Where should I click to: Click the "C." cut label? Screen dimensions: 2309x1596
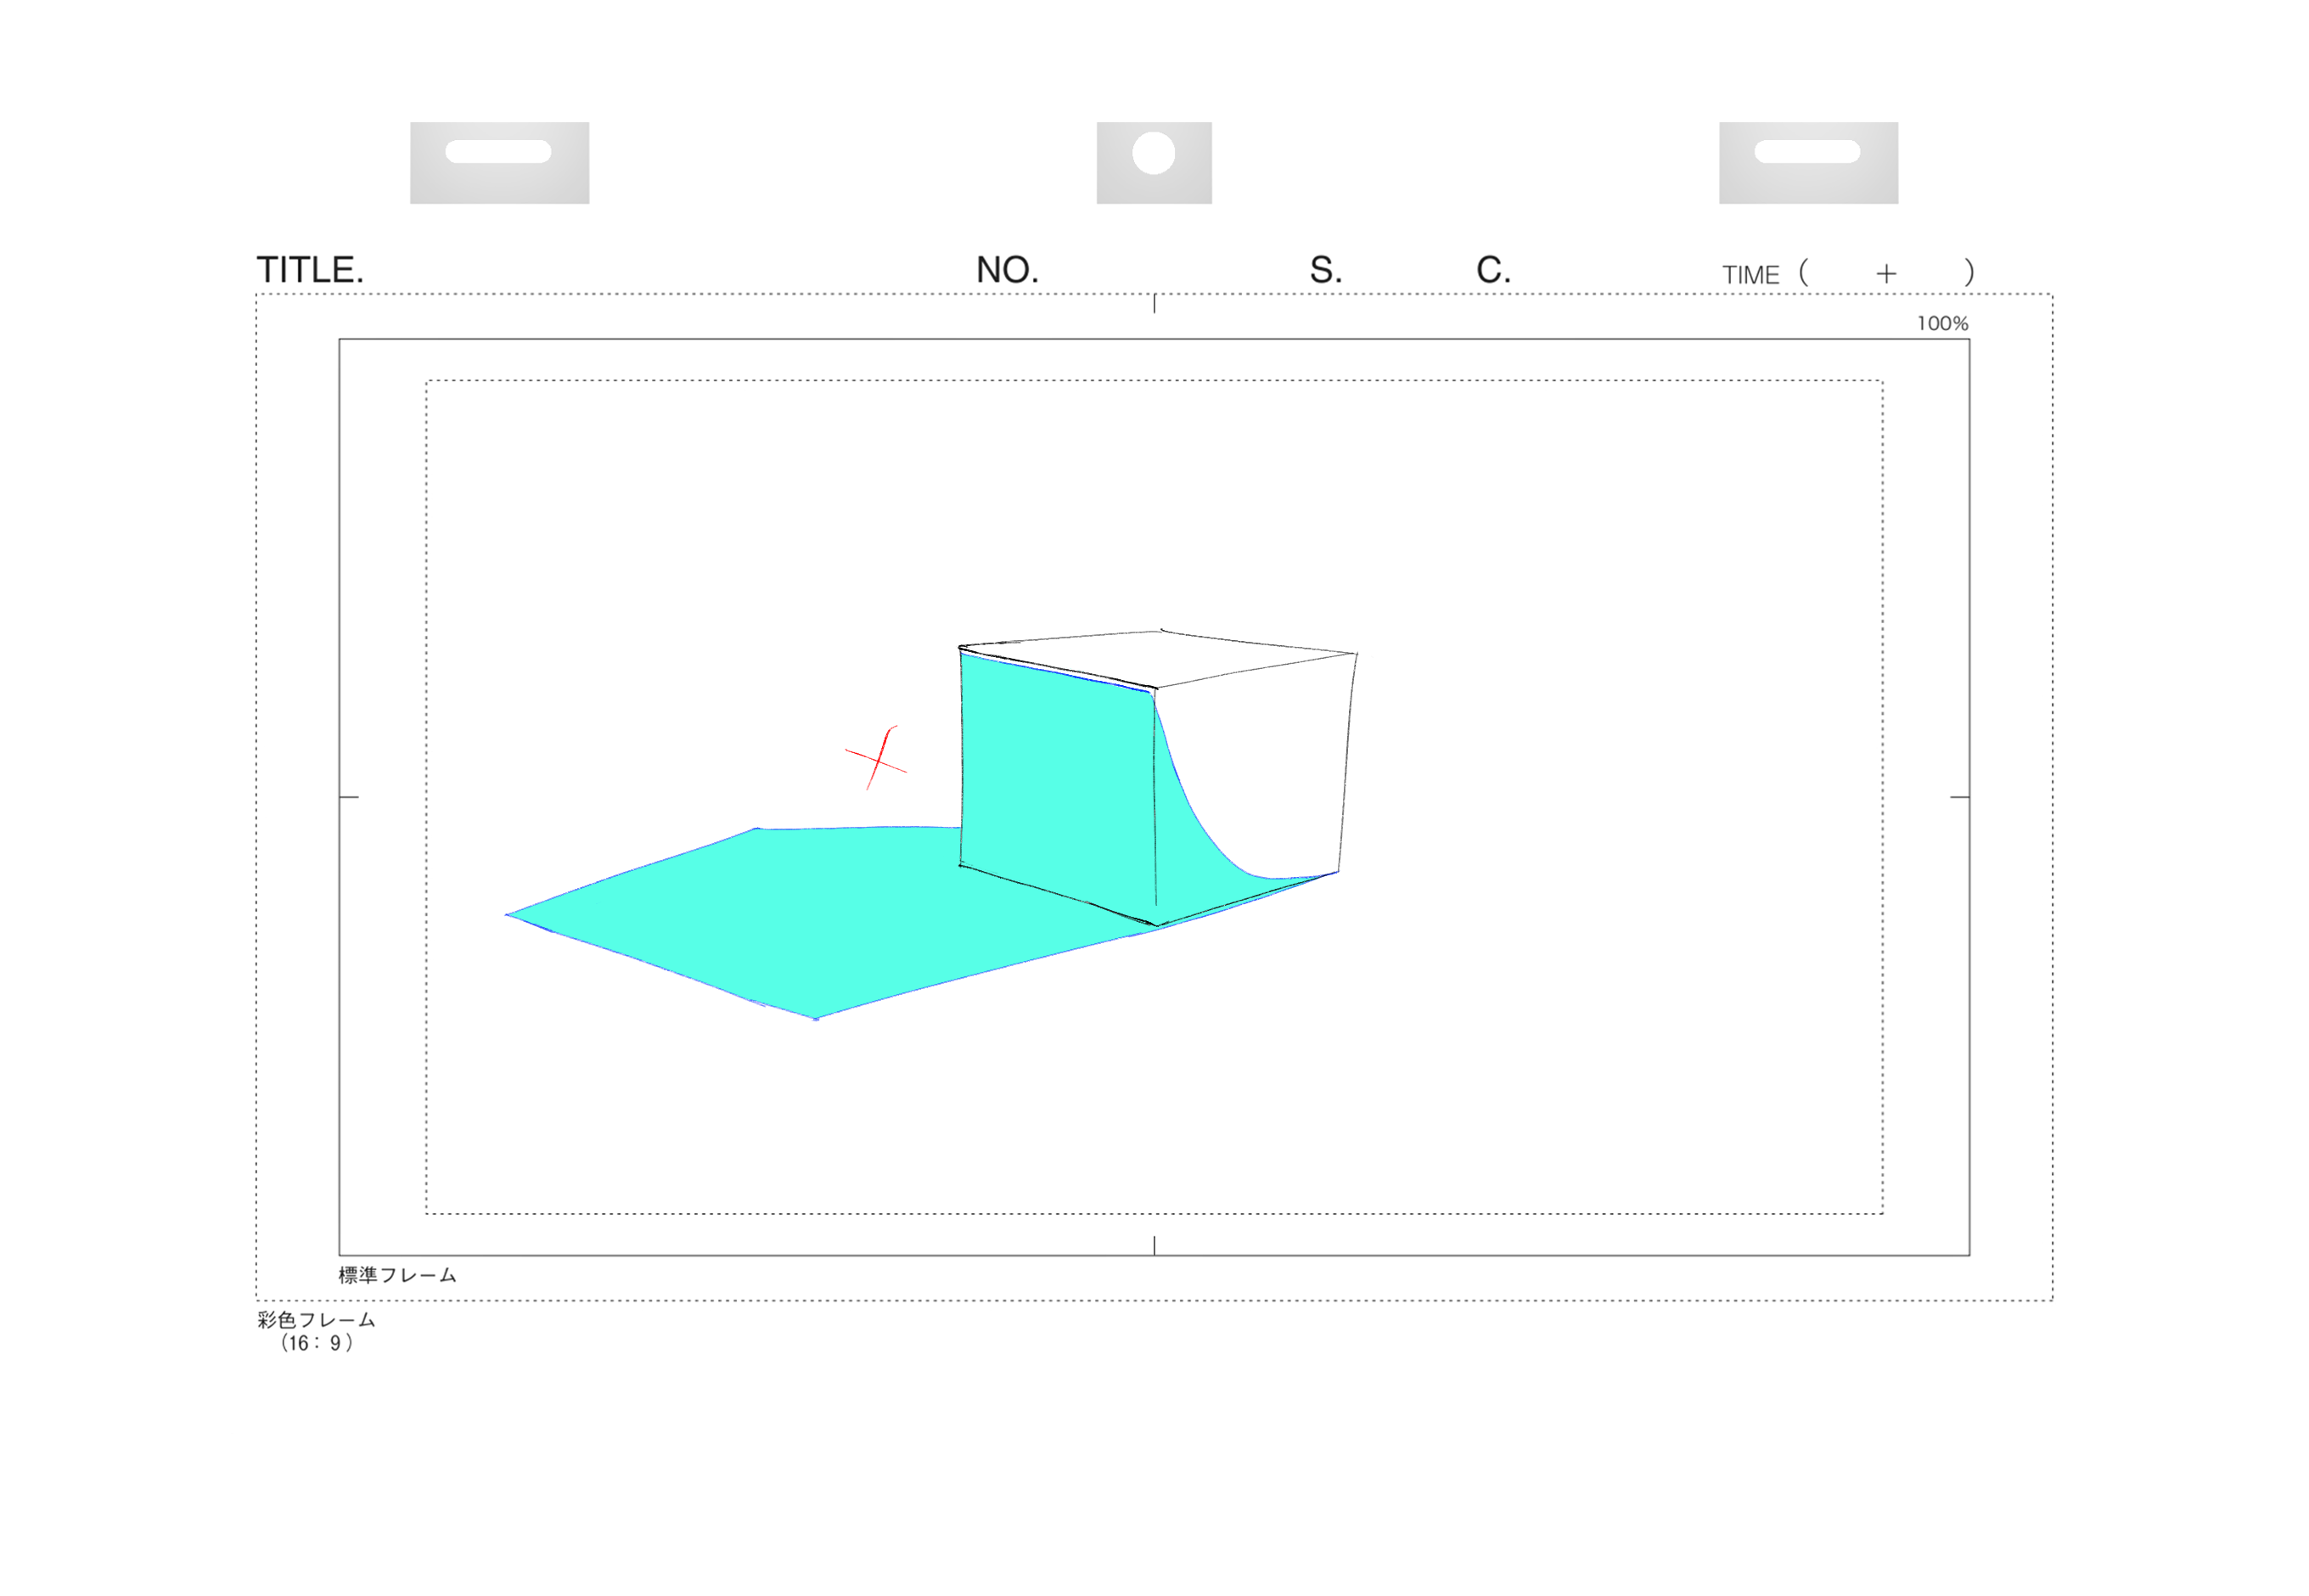pos(1493,270)
